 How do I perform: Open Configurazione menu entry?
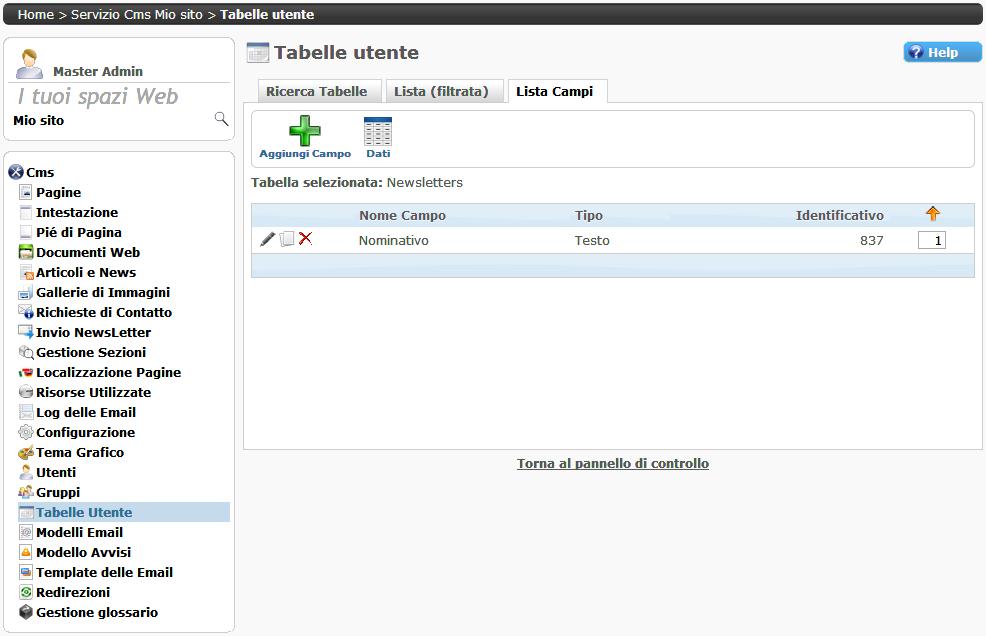[x=85, y=432]
